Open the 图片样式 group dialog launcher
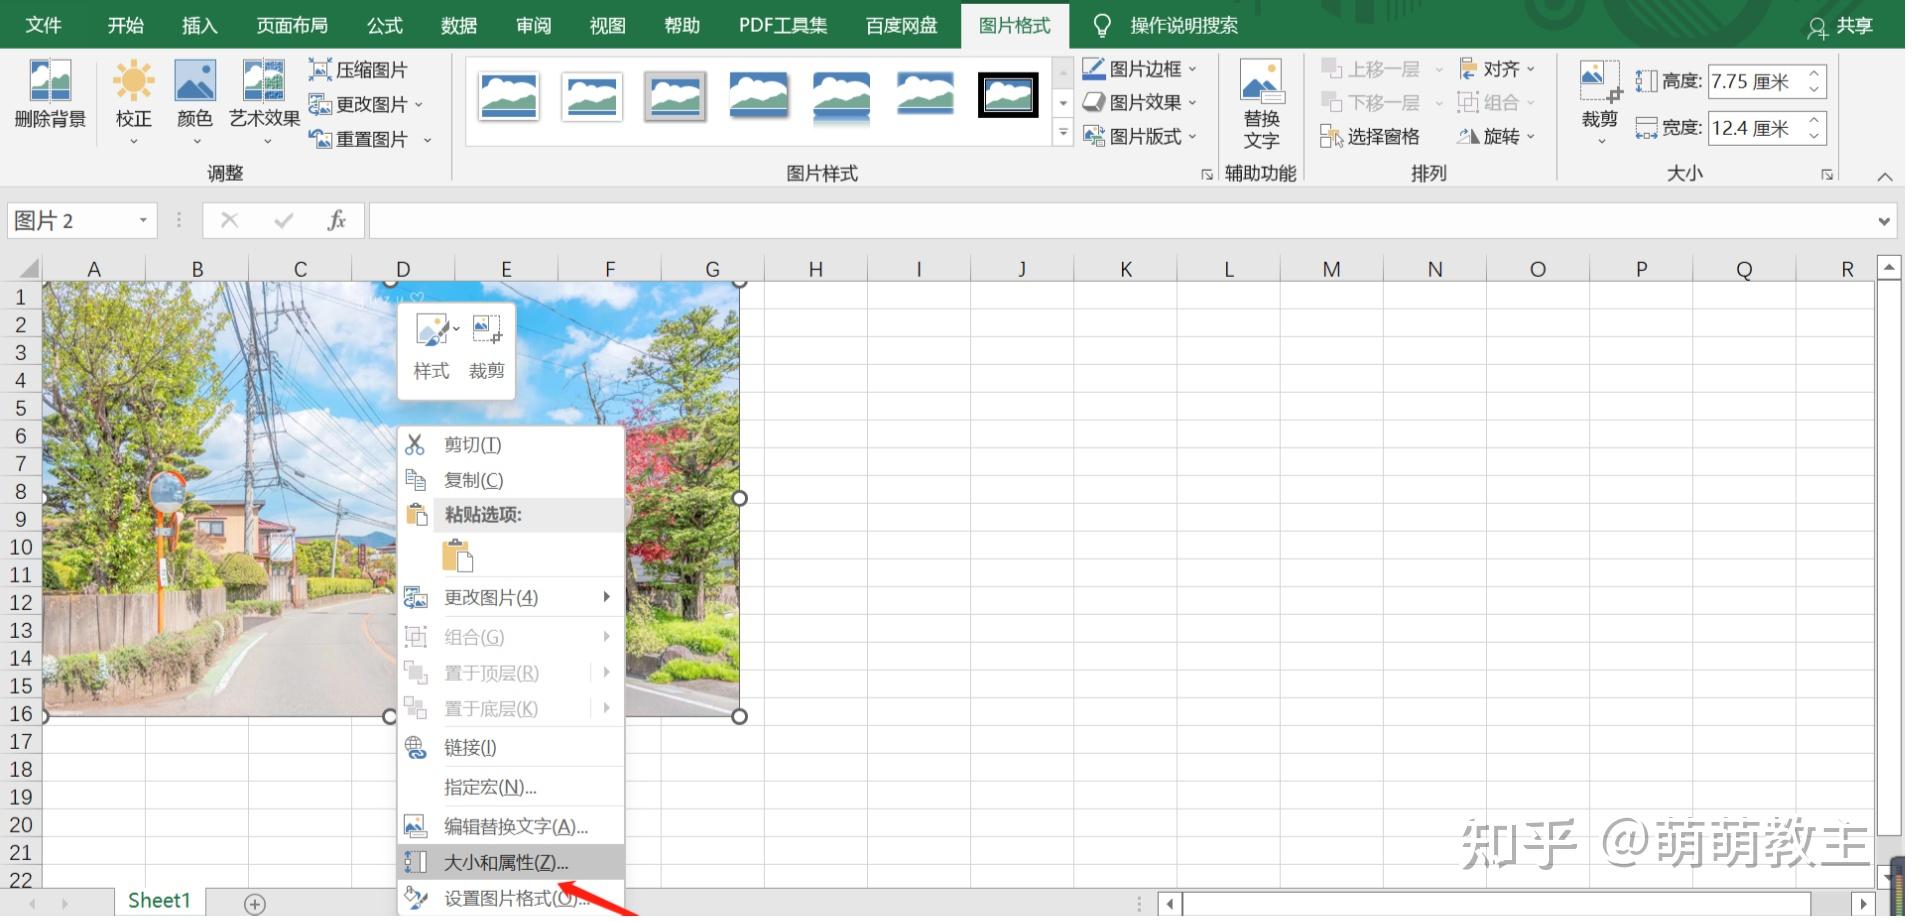1920x921 pixels. tap(1207, 174)
